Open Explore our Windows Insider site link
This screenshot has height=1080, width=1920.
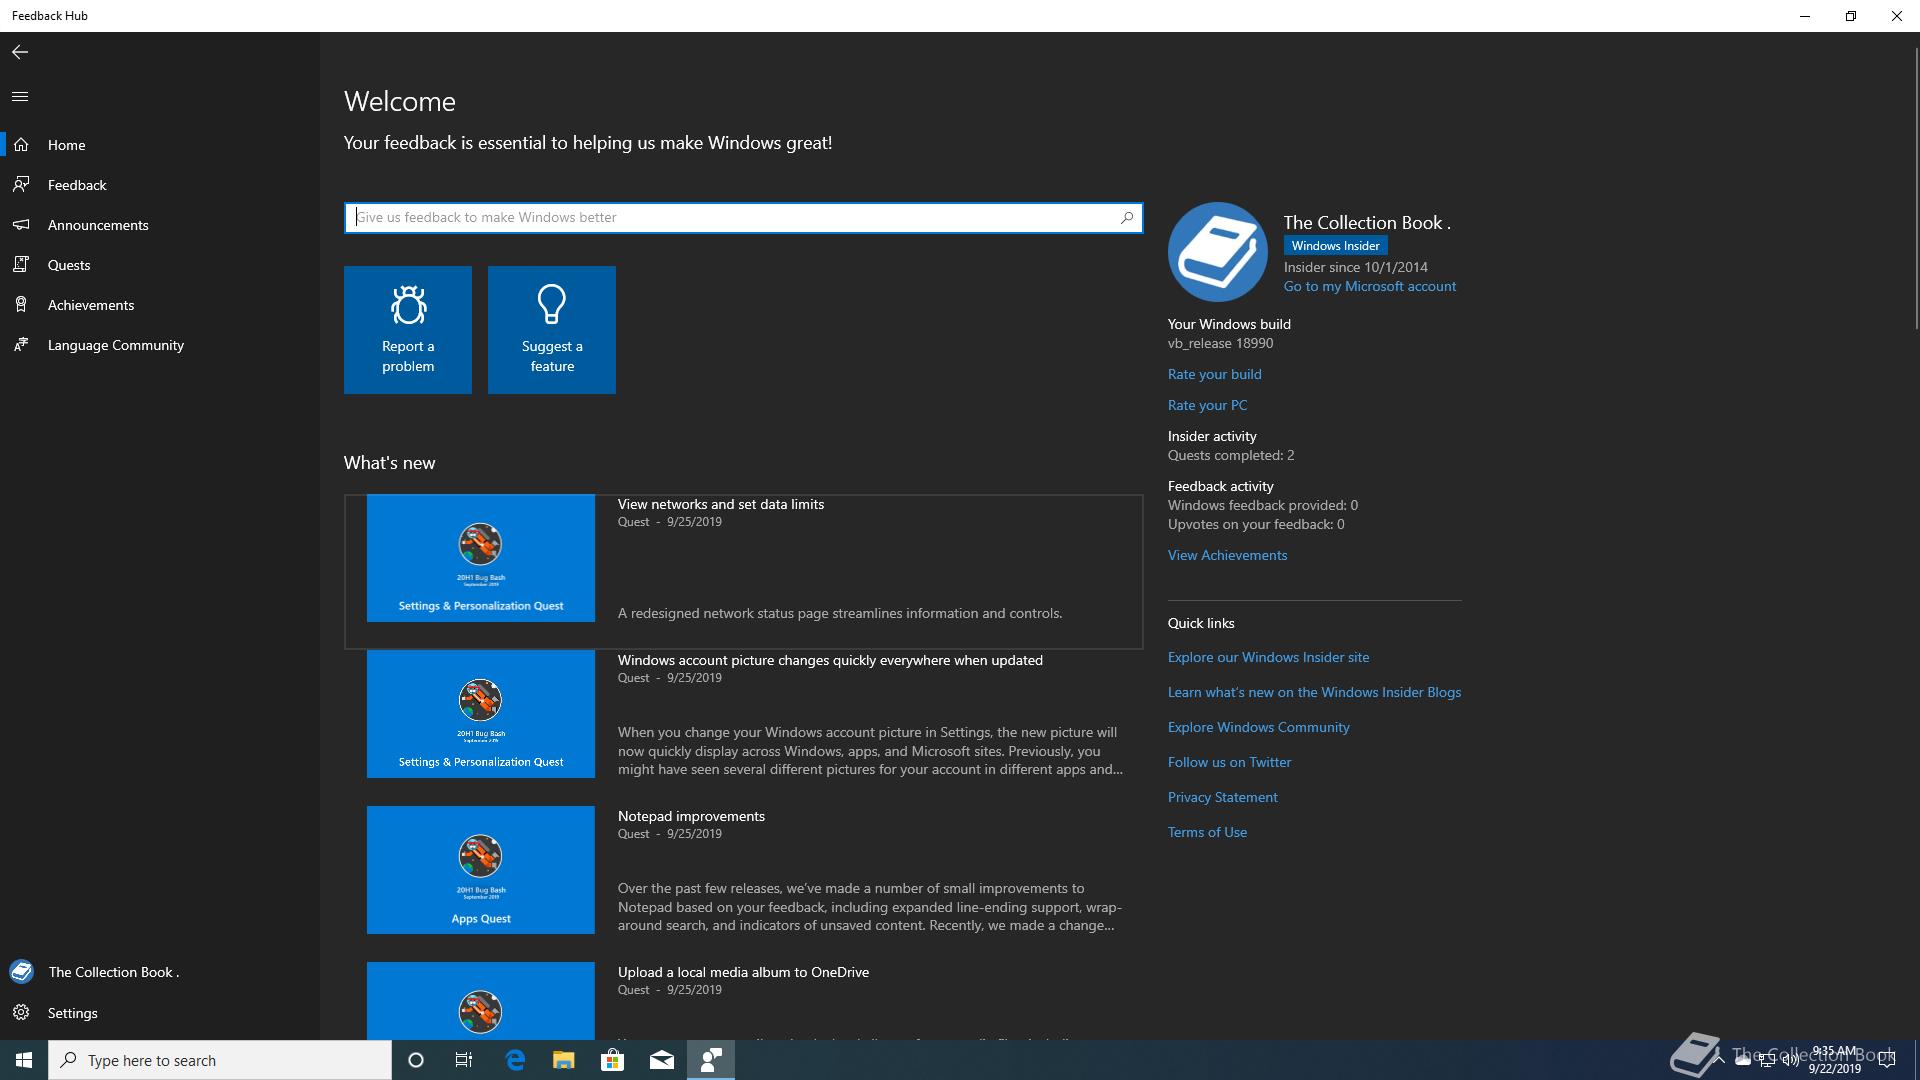[1268, 657]
